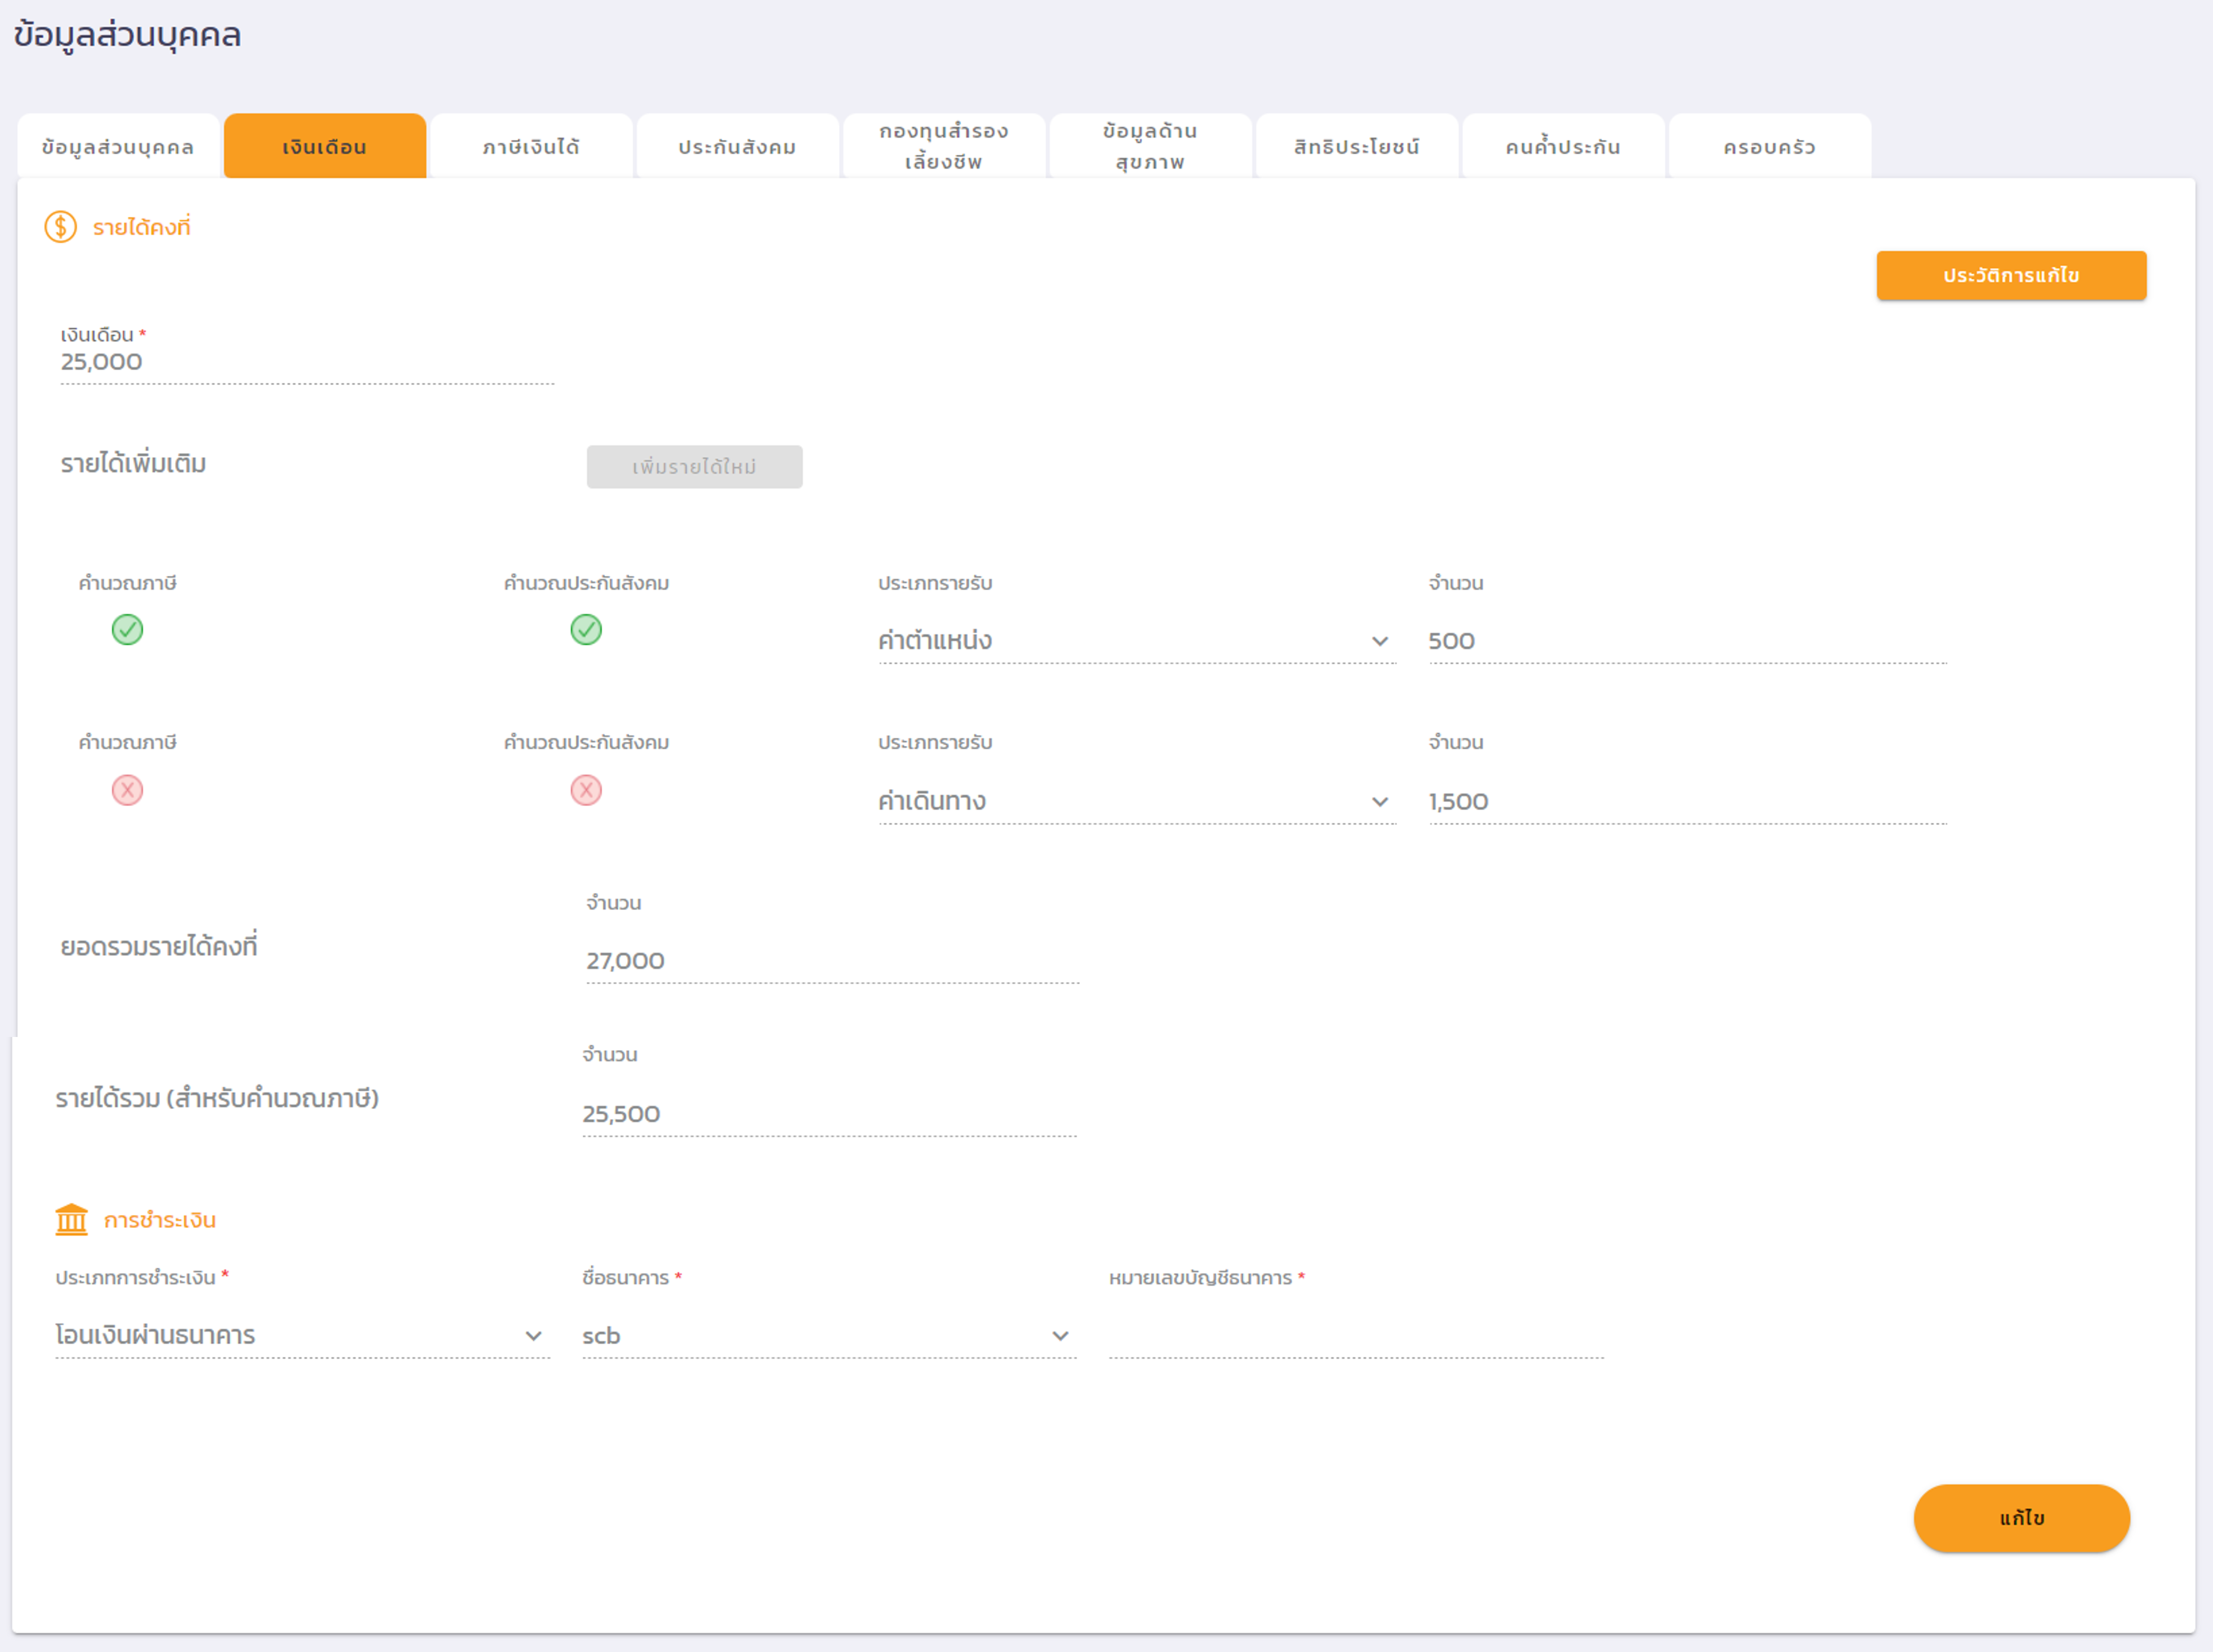Select the ข้อมูลส่วนบุคคล tab
Image resolution: width=2213 pixels, height=1652 pixels.
118,147
